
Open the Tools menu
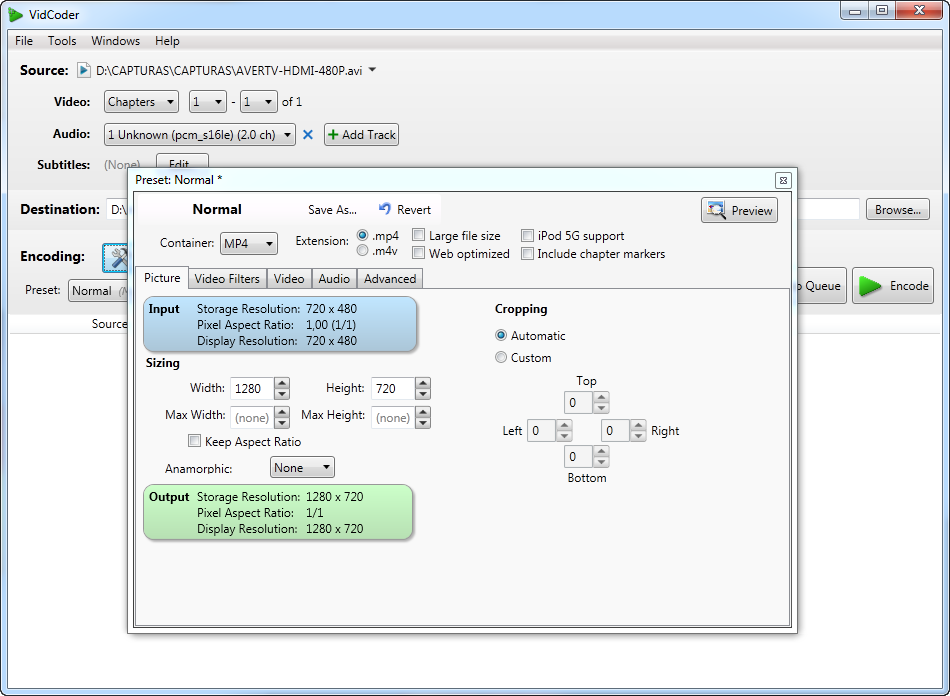point(62,41)
